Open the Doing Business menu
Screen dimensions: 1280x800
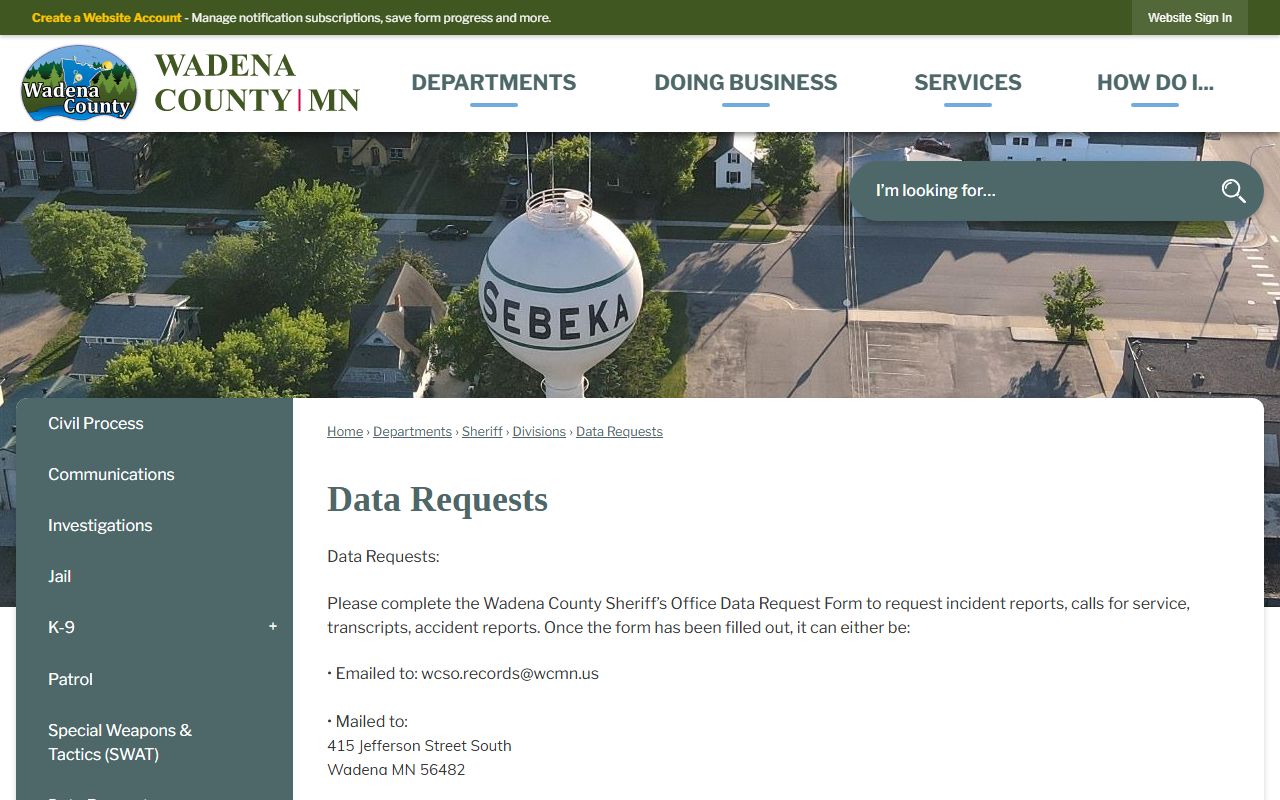pyautogui.click(x=746, y=83)
